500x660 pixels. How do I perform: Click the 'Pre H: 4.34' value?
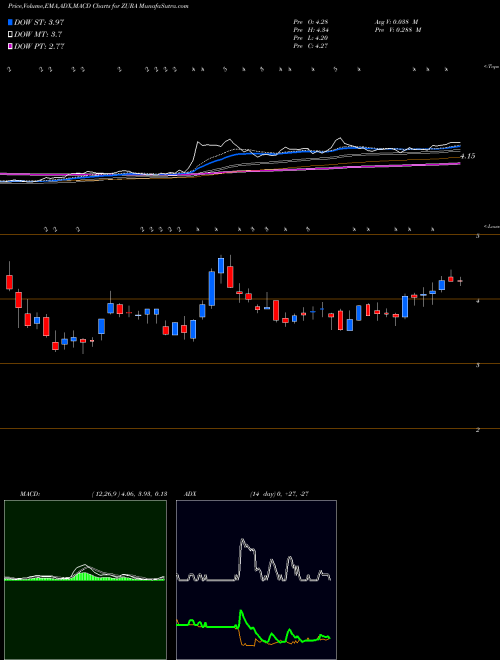point(311,30)
